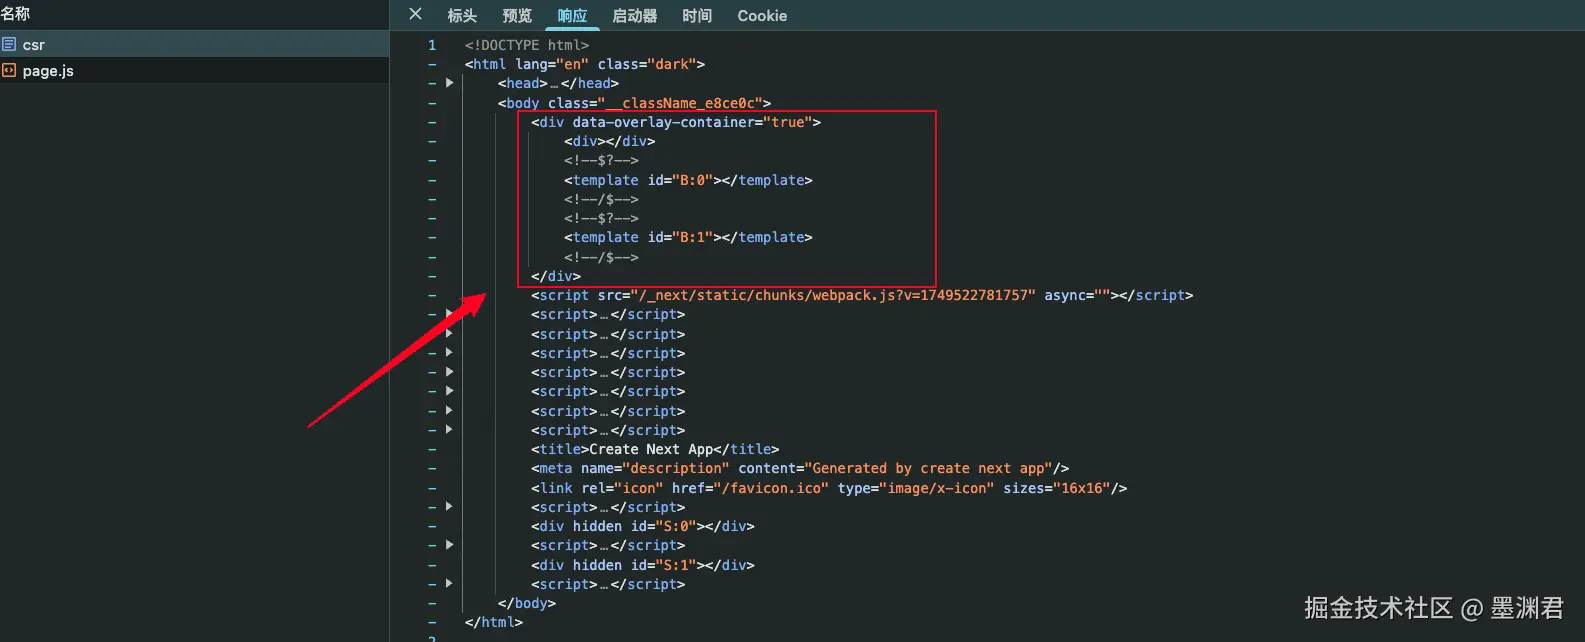Click the document icon beside csr
1585x642 pixels.
pyautogui.click(x=9, y=44)
